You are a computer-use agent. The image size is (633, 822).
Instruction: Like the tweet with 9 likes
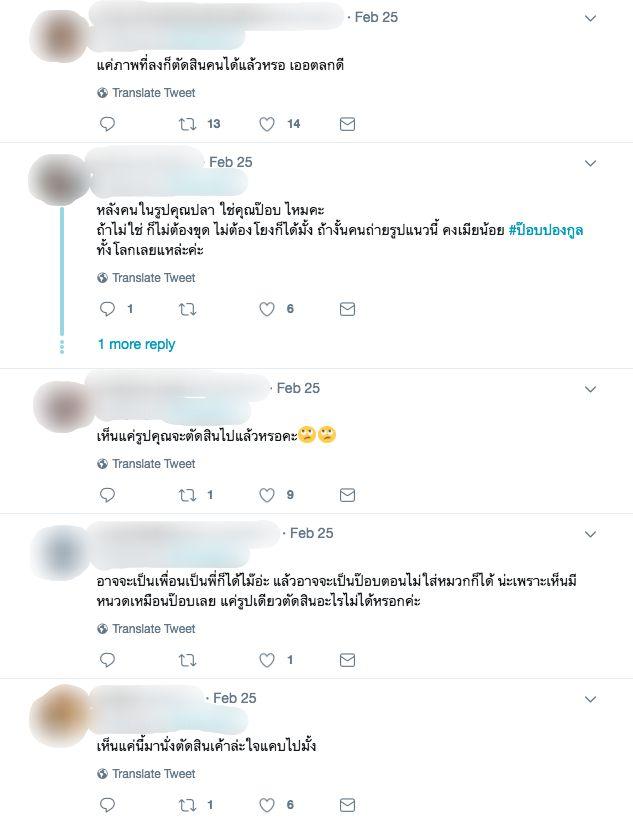coord(267,495)
